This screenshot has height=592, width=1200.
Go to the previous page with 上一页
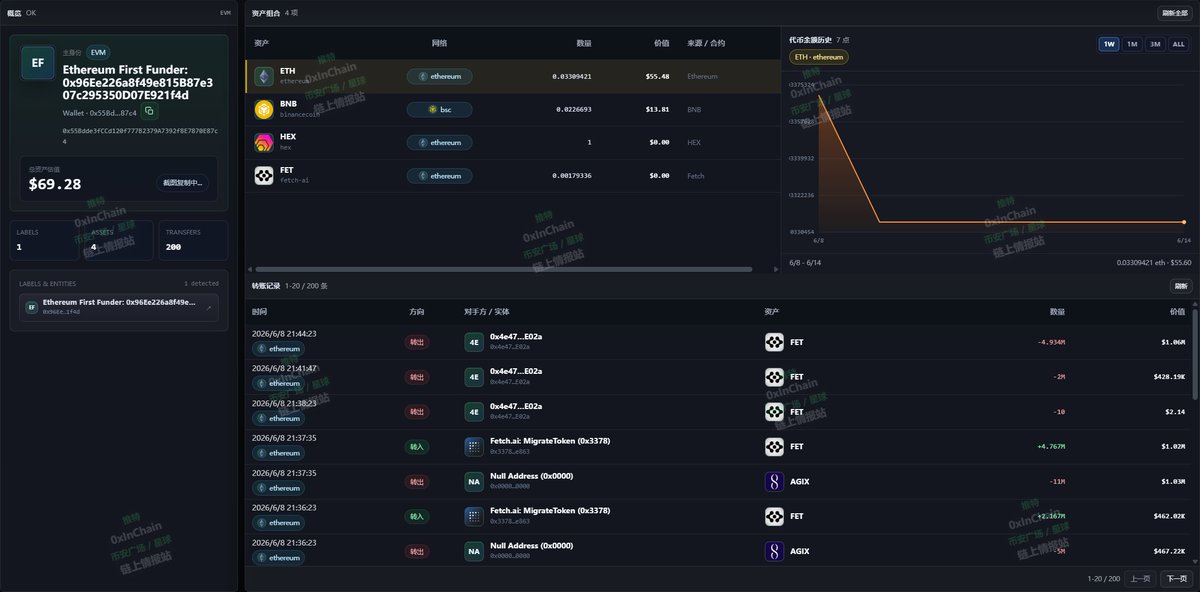(x=1141, y=578)
